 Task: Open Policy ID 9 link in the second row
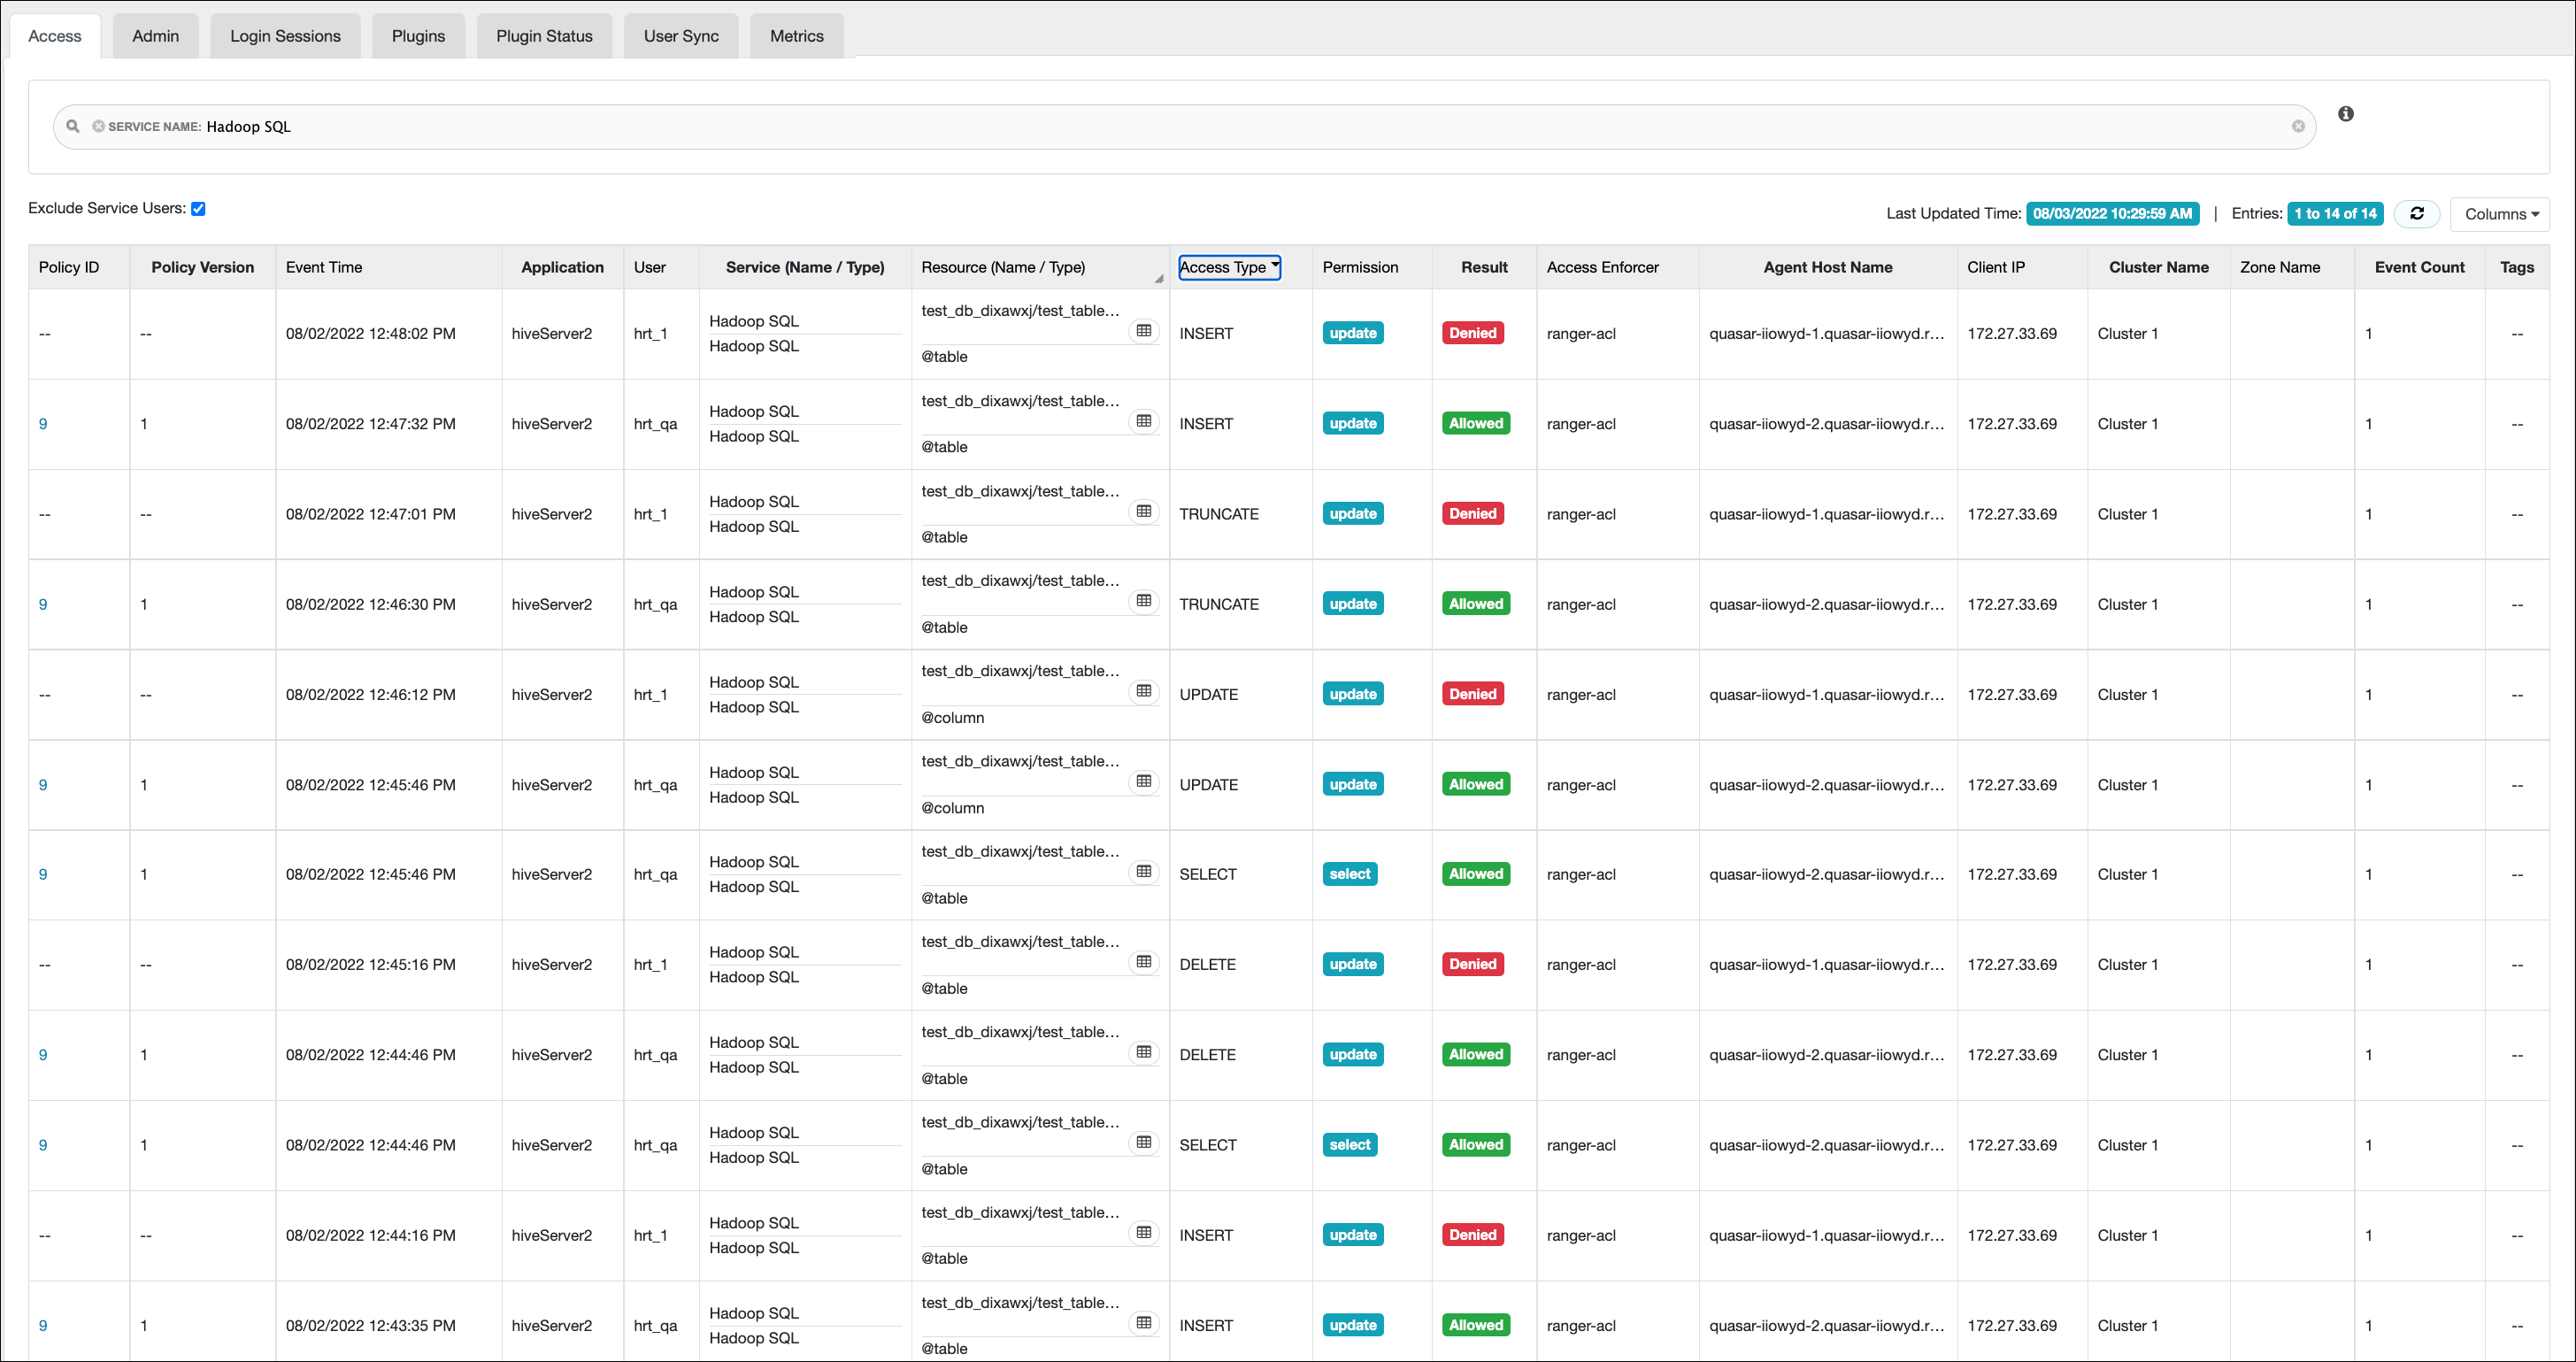[x=43, y=423]
